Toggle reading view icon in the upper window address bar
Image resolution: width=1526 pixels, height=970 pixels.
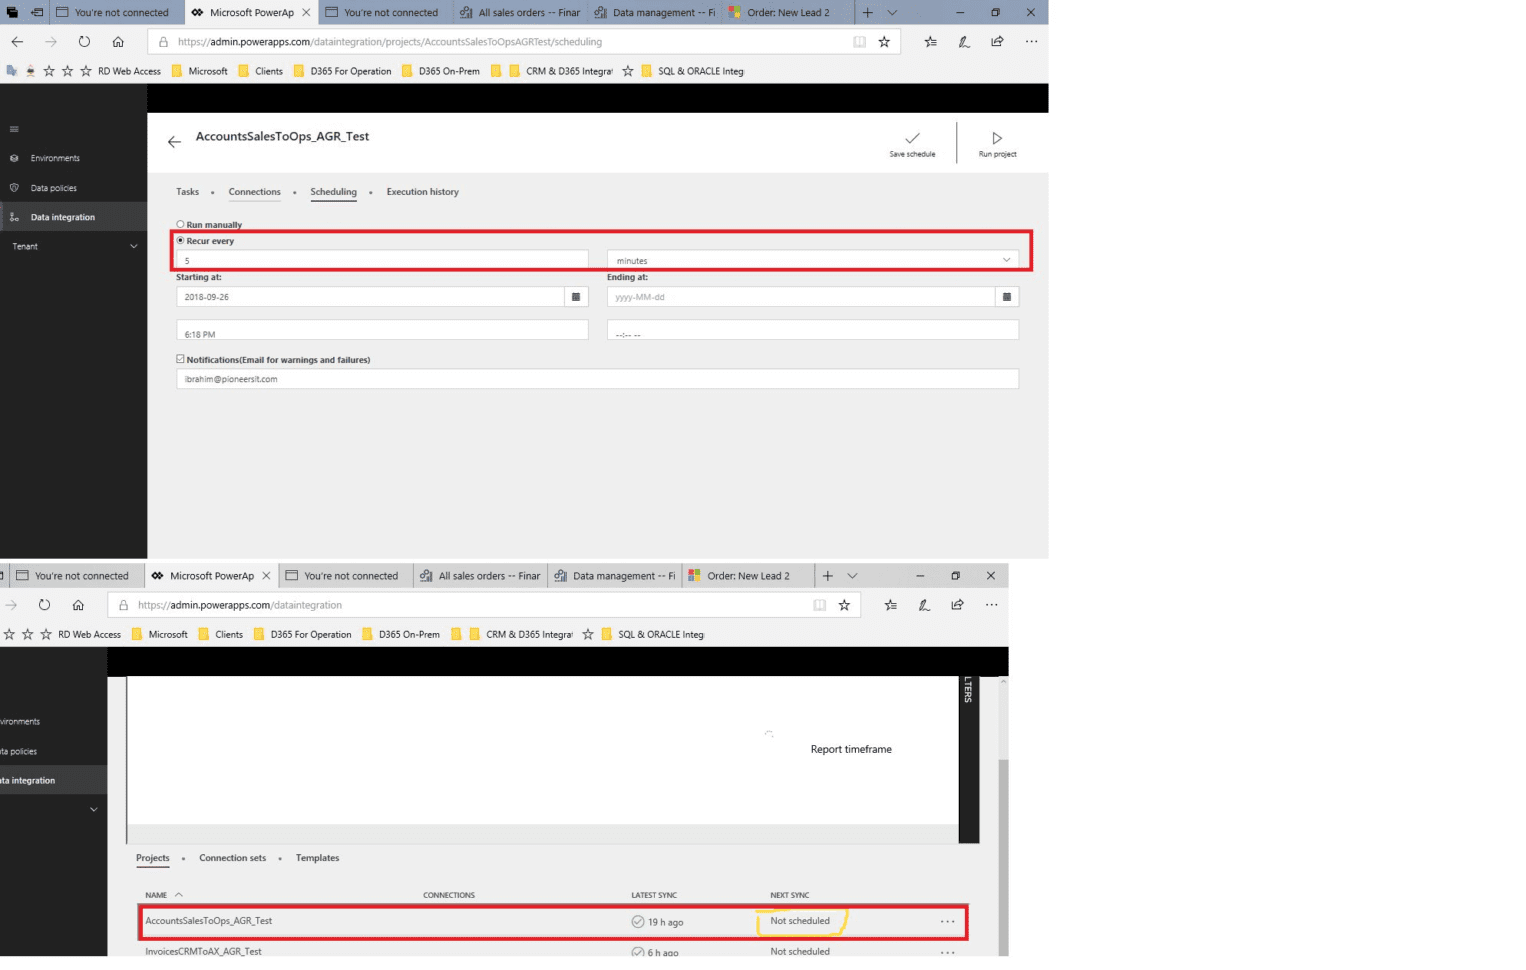click(859, 42)
